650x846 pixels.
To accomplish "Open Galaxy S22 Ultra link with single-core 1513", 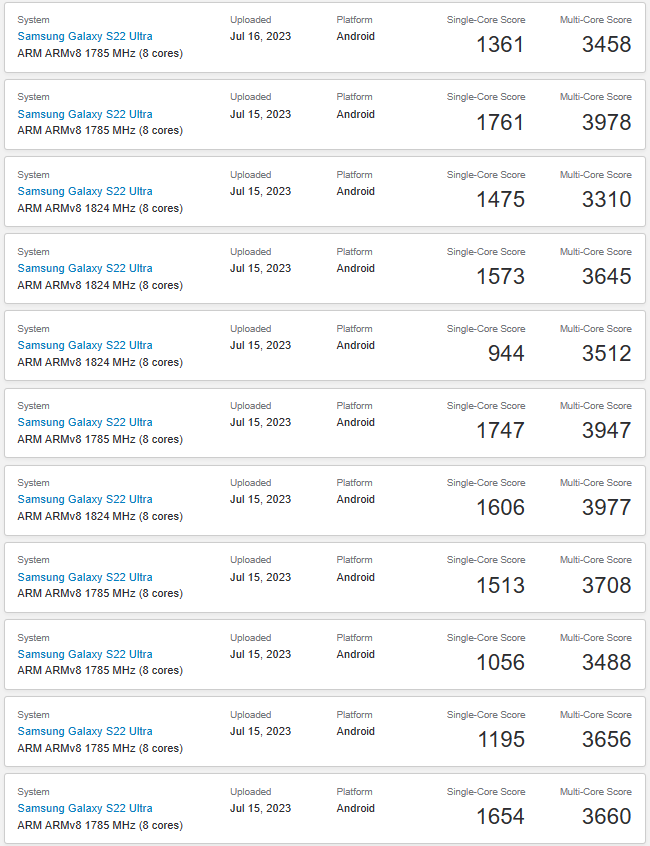I will tap(85, 577).
